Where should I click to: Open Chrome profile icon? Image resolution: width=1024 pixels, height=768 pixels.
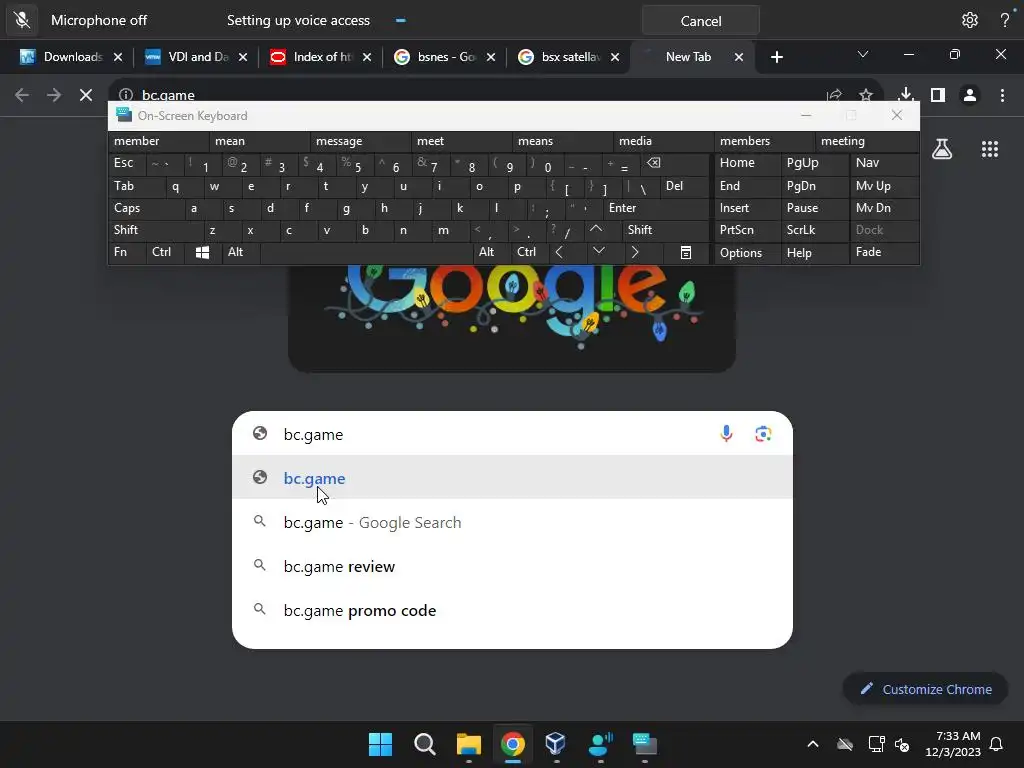(970, 95)
